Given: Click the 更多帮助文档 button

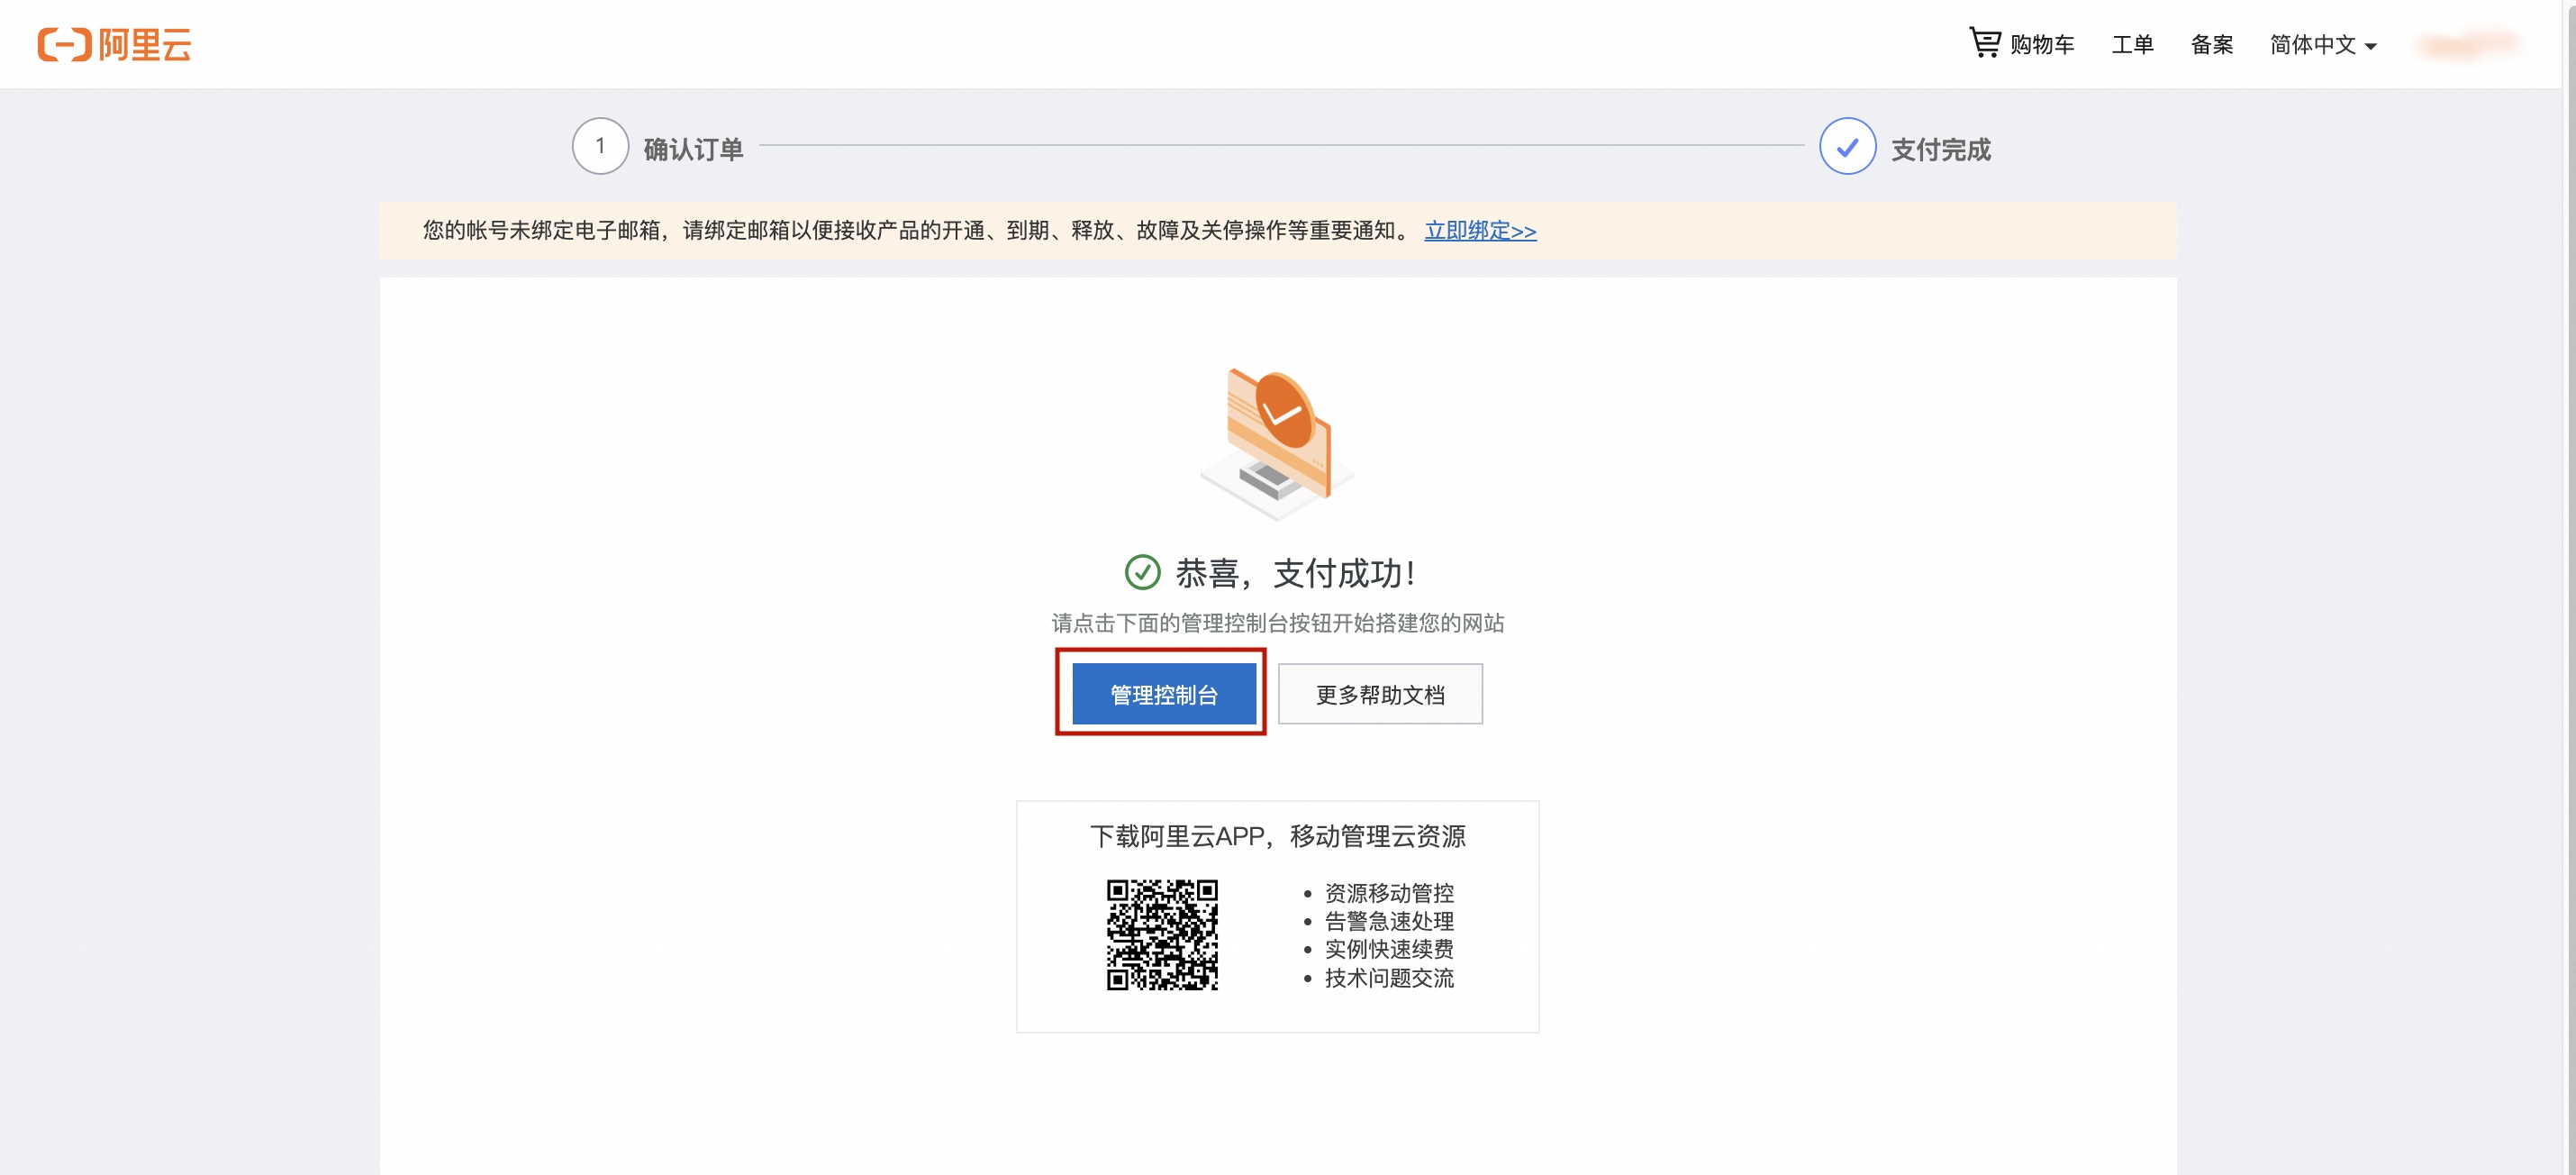Looking at the screenshot, I should [x=1380, y=694].
